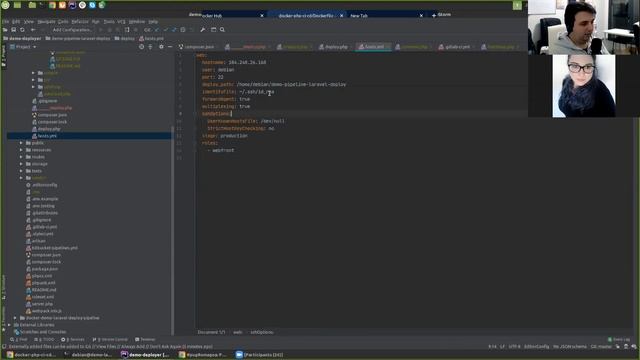The height and width of the screenshot is (360, 640).
Task: Click the PhpStorm launcher in the top panel
Action: point(72,5)
